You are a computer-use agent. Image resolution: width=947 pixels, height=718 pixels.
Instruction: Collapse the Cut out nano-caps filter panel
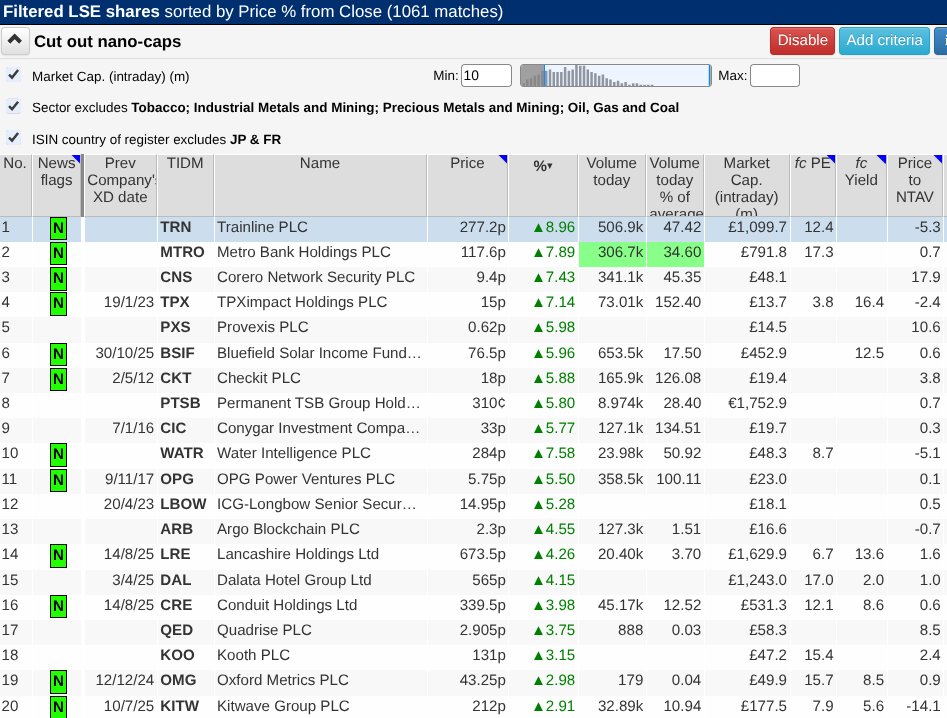14,41
